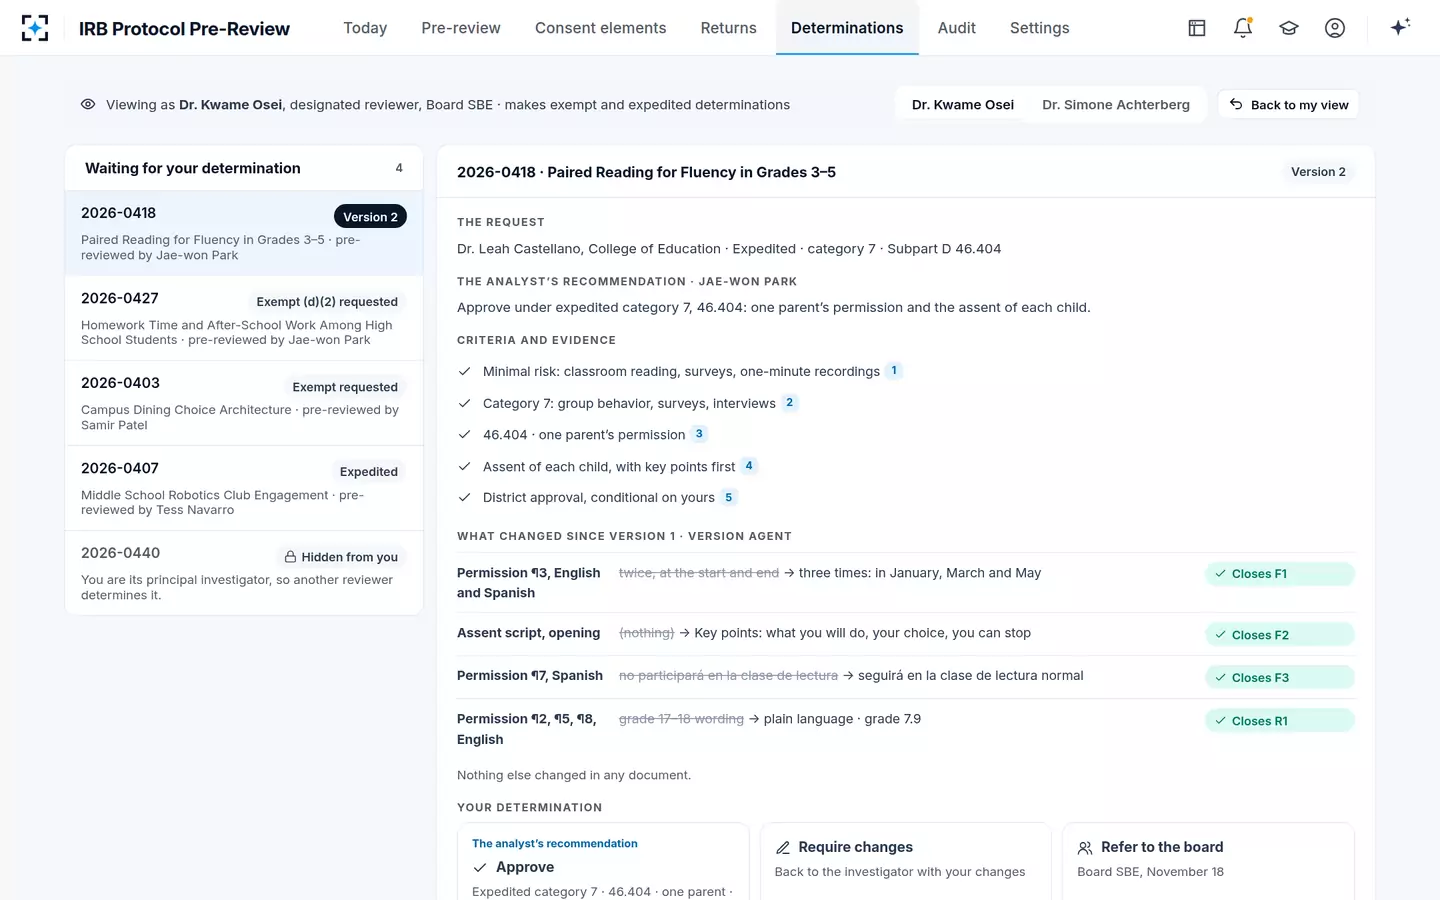Viewport: 1440px width, 900px height.
Task: Select protocol 2026-0403 Campus Dining row
Action: click(244, 403)
